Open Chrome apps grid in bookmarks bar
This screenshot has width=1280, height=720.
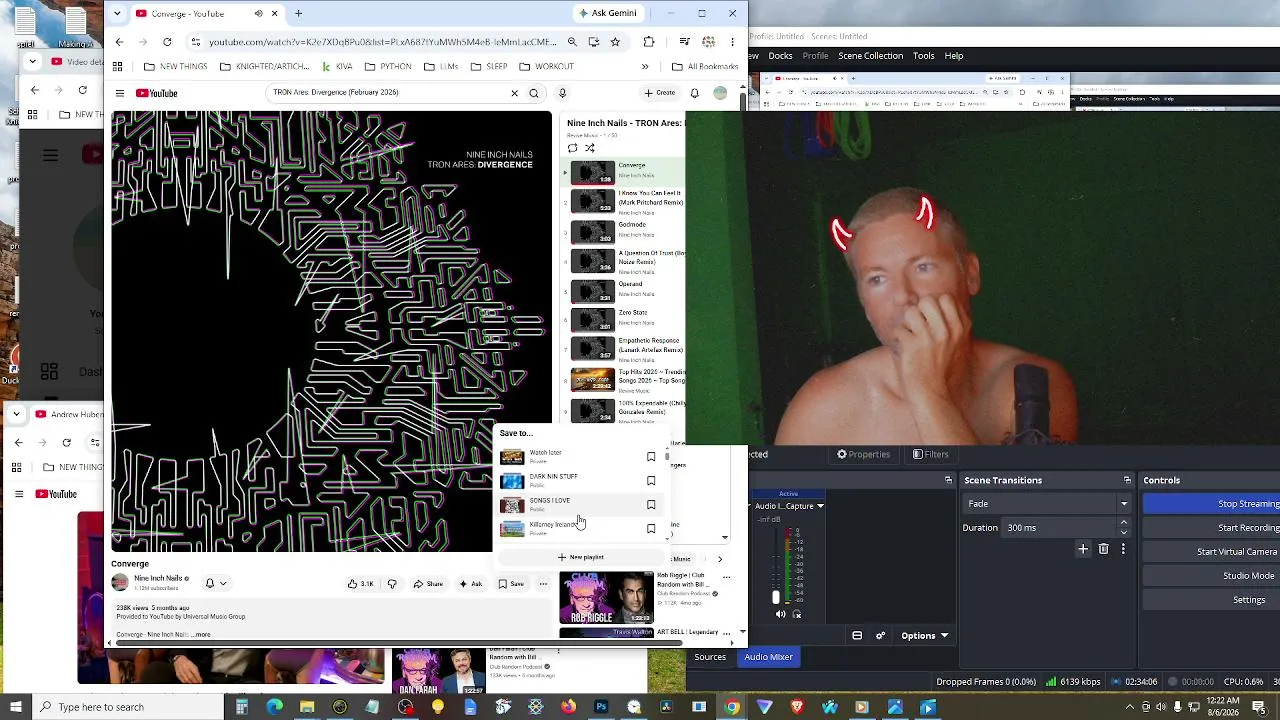click(117, 67)
